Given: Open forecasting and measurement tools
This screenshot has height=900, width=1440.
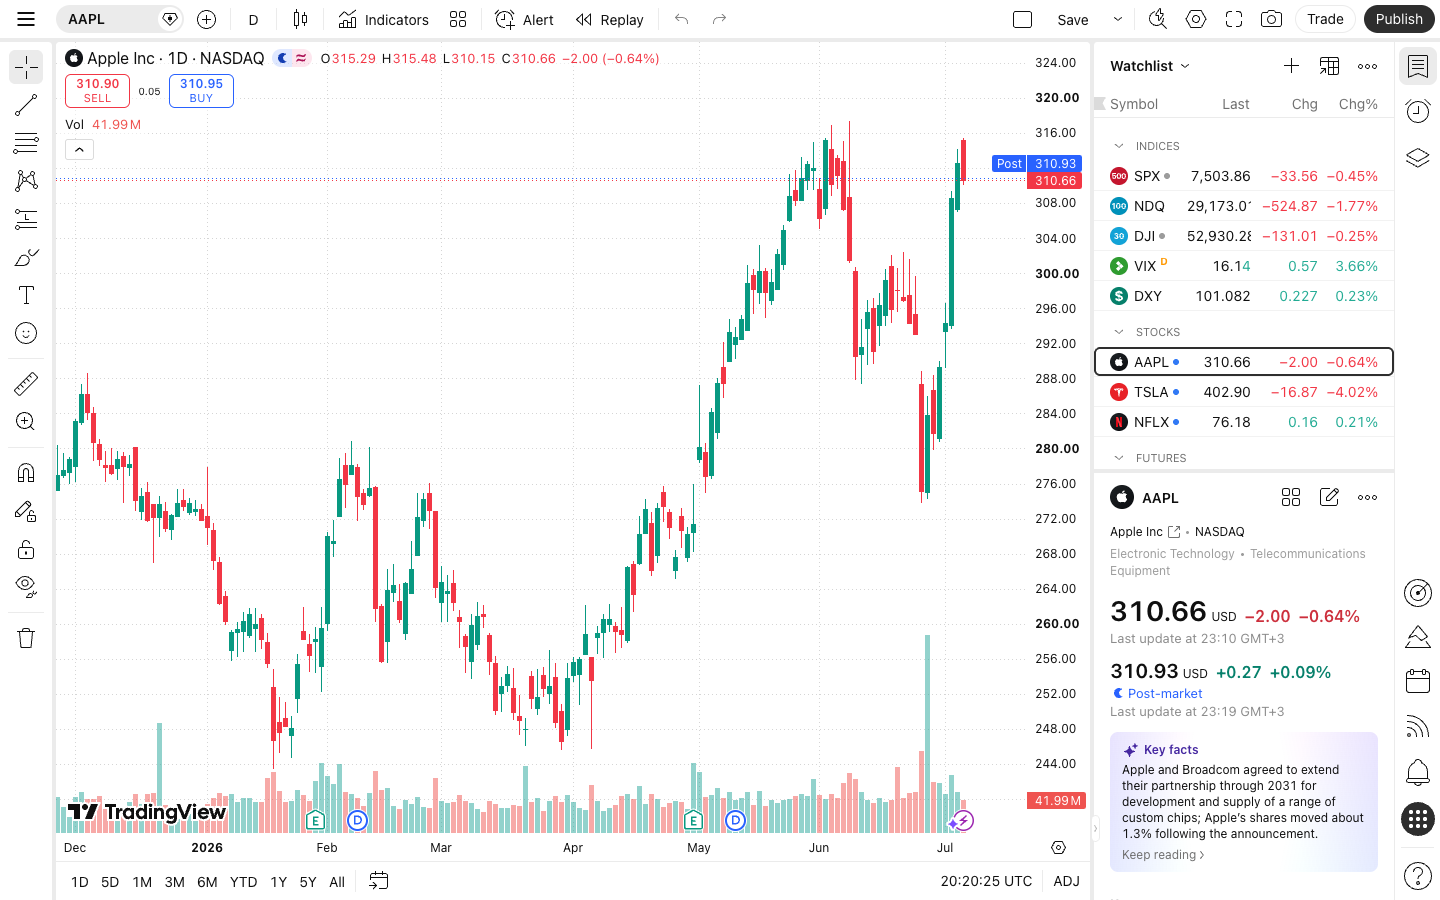Looking at the screenshot, I should click(26, 219).
